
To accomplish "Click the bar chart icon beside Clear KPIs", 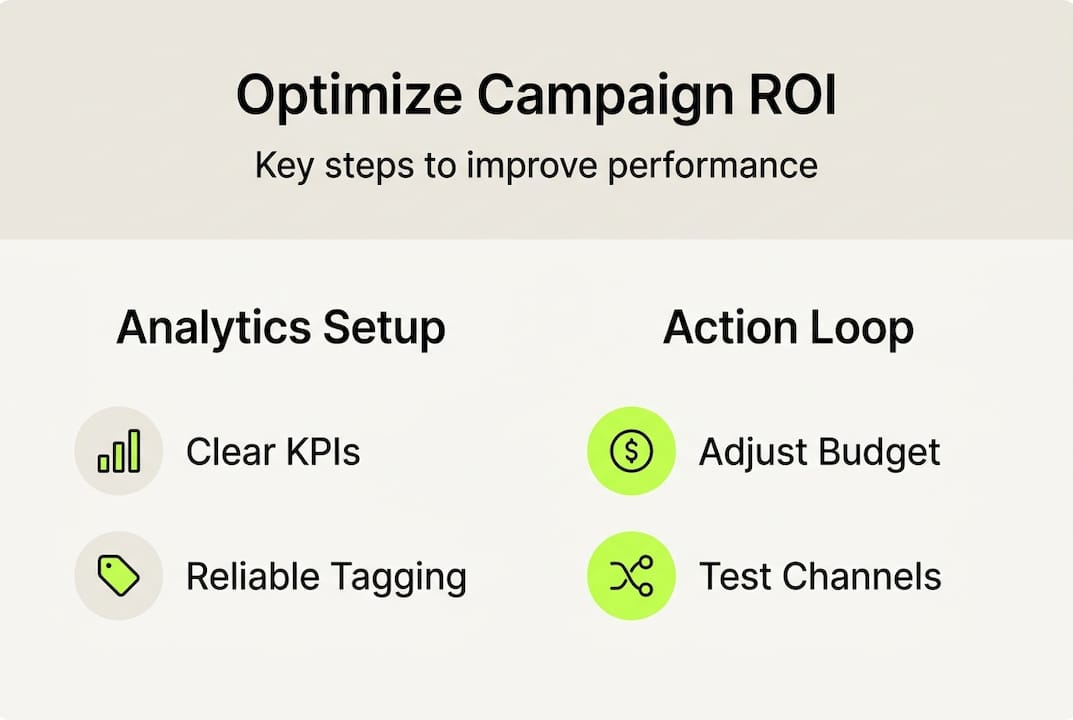I will [119, 451].
